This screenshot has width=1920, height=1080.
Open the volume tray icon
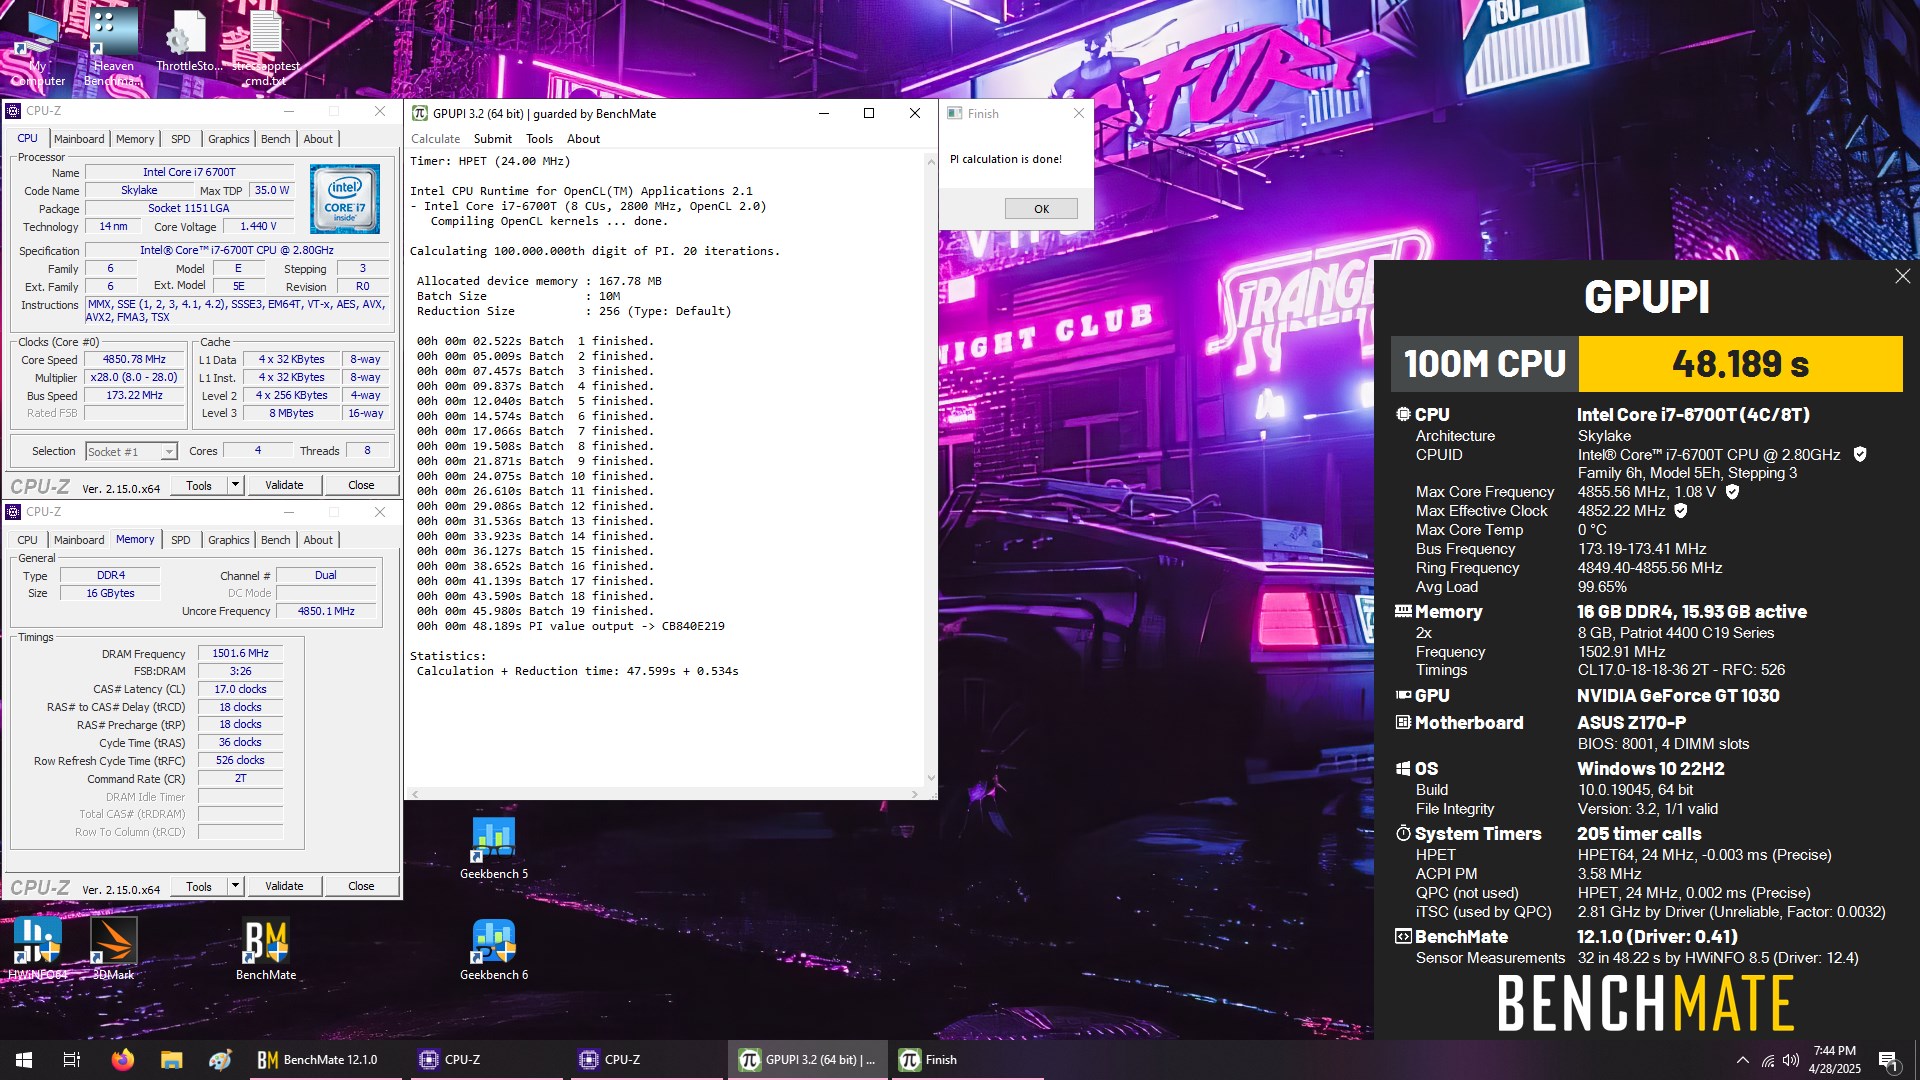click(x=1791, y=1060)
